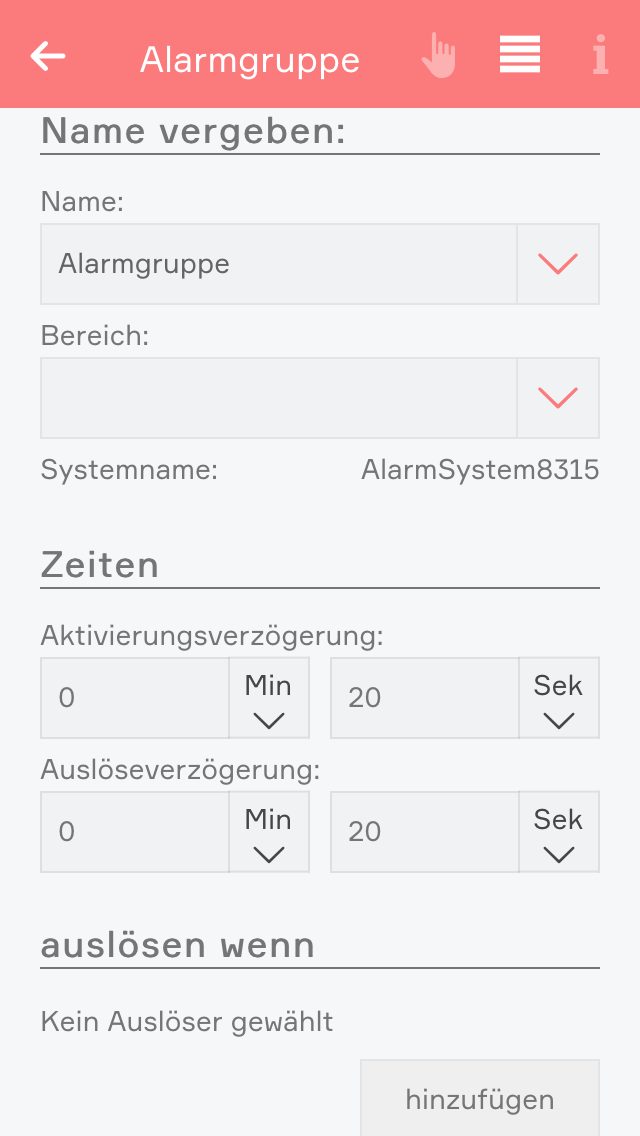The width and height of the screenshot is (640, 1136).
Task: Focus the empty Bereich field
Action: point(278,398)
